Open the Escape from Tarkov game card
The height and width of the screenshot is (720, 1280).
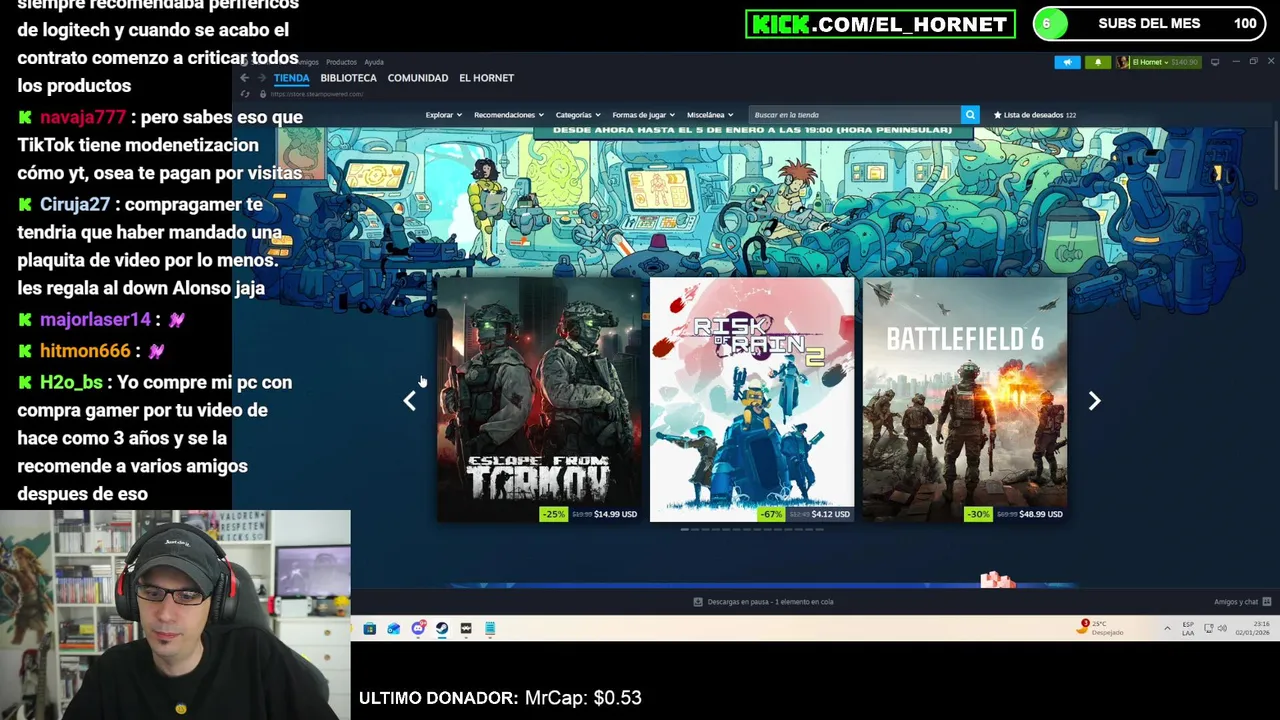539,399
